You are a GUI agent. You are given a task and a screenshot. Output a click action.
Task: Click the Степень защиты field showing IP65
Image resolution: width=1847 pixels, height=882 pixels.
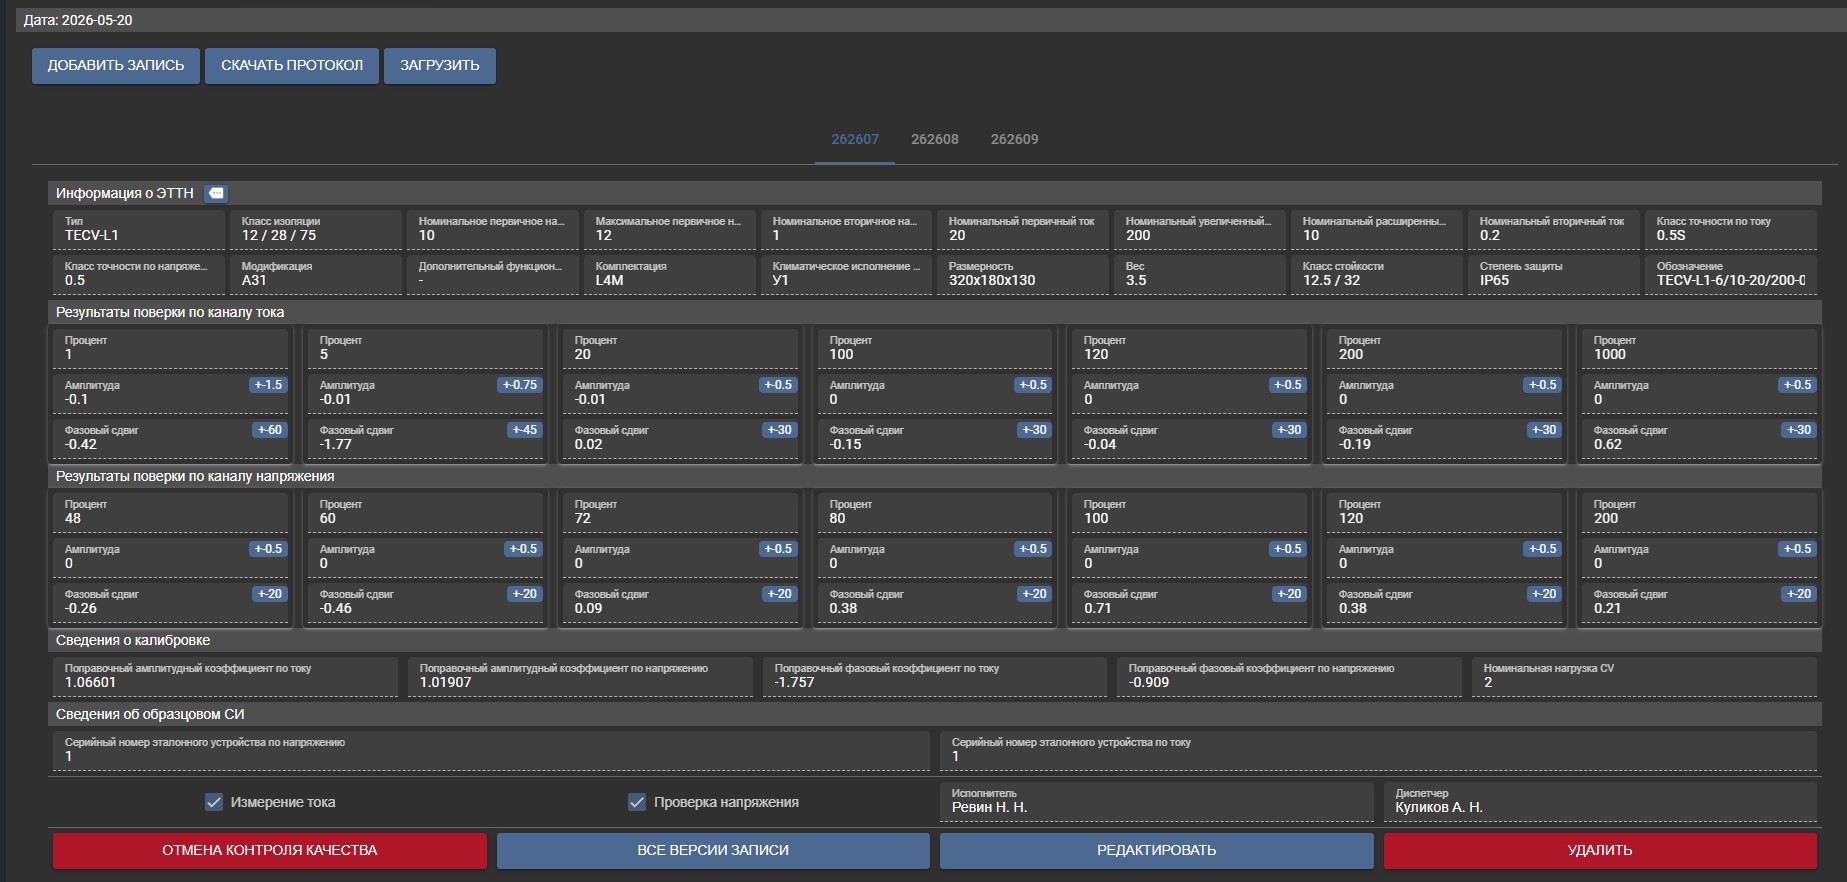coord(1554,275)
